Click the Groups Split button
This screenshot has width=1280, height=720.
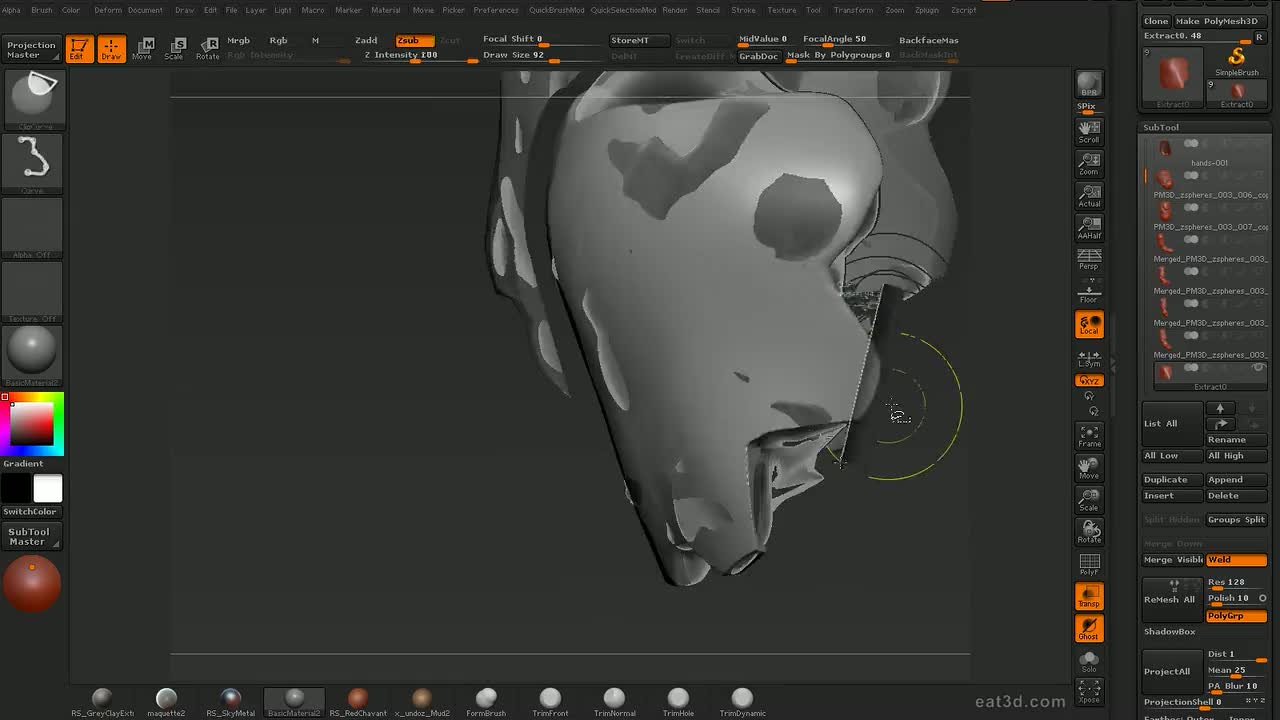pyautogui.click(x=1236, y=520)
